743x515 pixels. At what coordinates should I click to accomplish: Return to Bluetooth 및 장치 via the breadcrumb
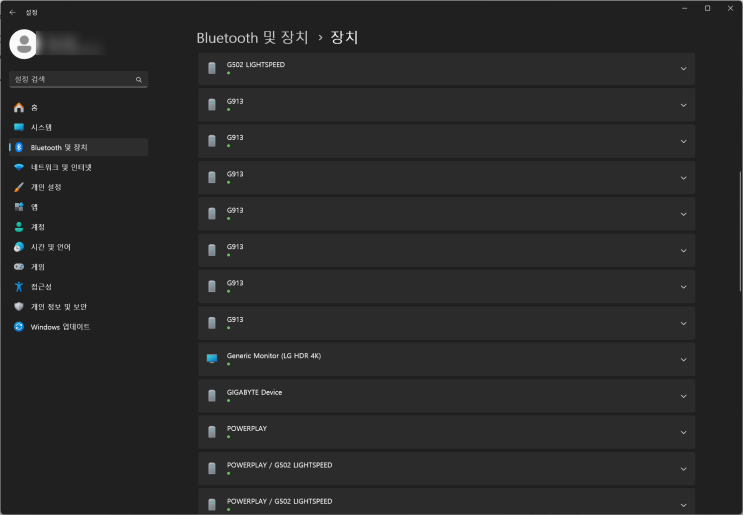pos(252,37)
